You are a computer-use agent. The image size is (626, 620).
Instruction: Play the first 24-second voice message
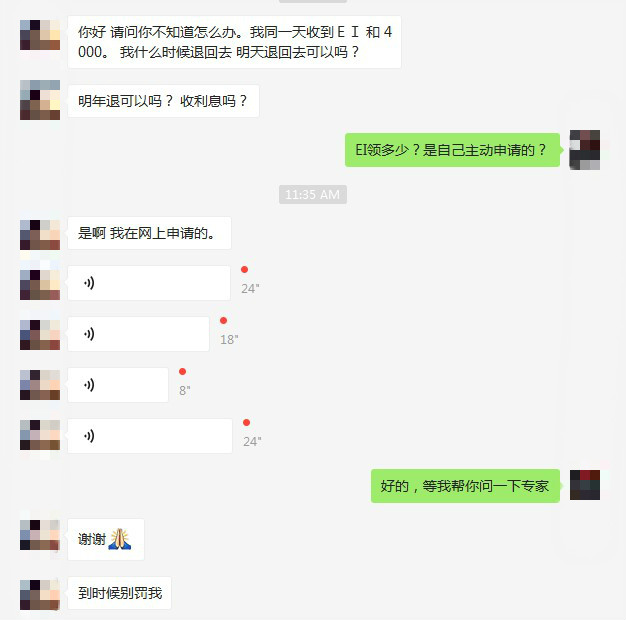(x=149, y=283)
